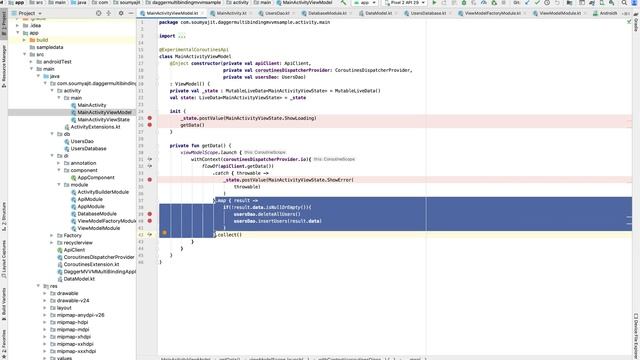Click the Git commit checkmark icon

coord(537,2)
